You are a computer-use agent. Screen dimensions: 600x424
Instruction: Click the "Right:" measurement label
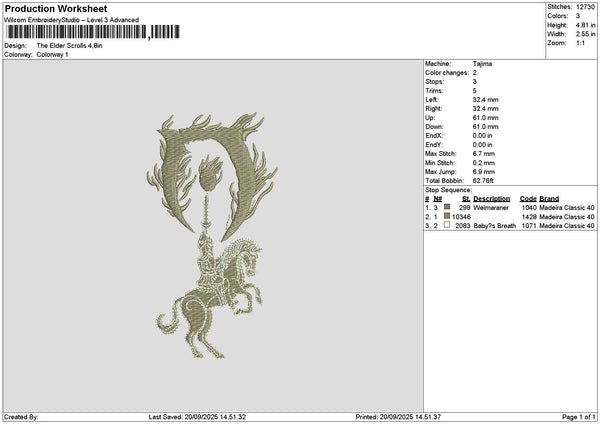tap(434, 109)
